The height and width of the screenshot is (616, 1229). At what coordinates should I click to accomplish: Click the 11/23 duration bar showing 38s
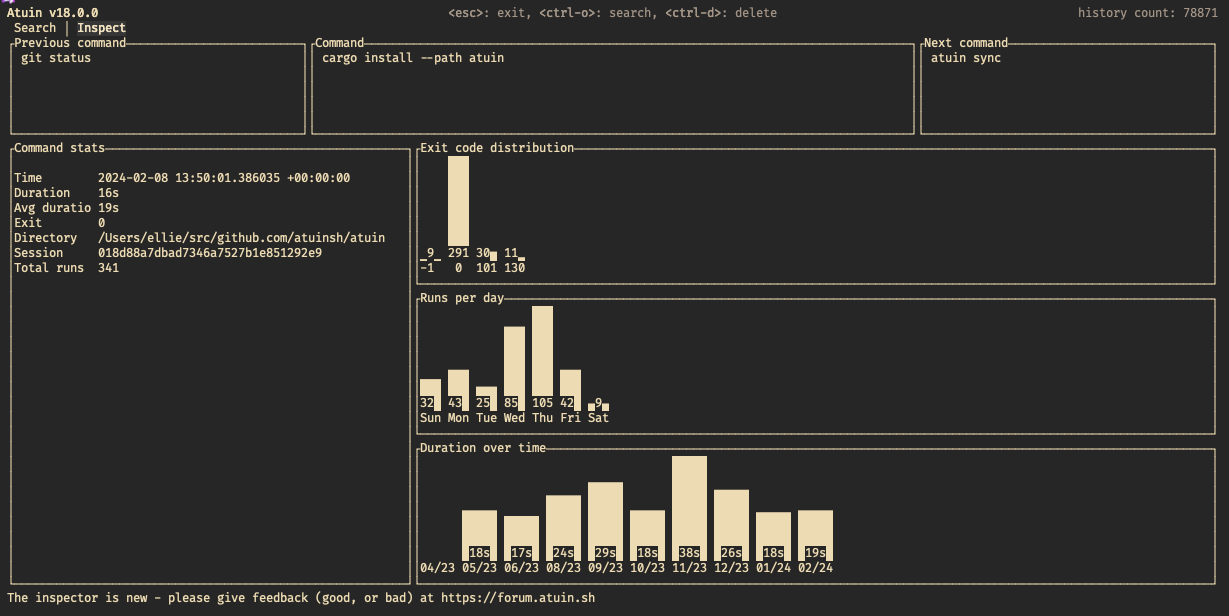pyautogui.click(x=689, y=508)
